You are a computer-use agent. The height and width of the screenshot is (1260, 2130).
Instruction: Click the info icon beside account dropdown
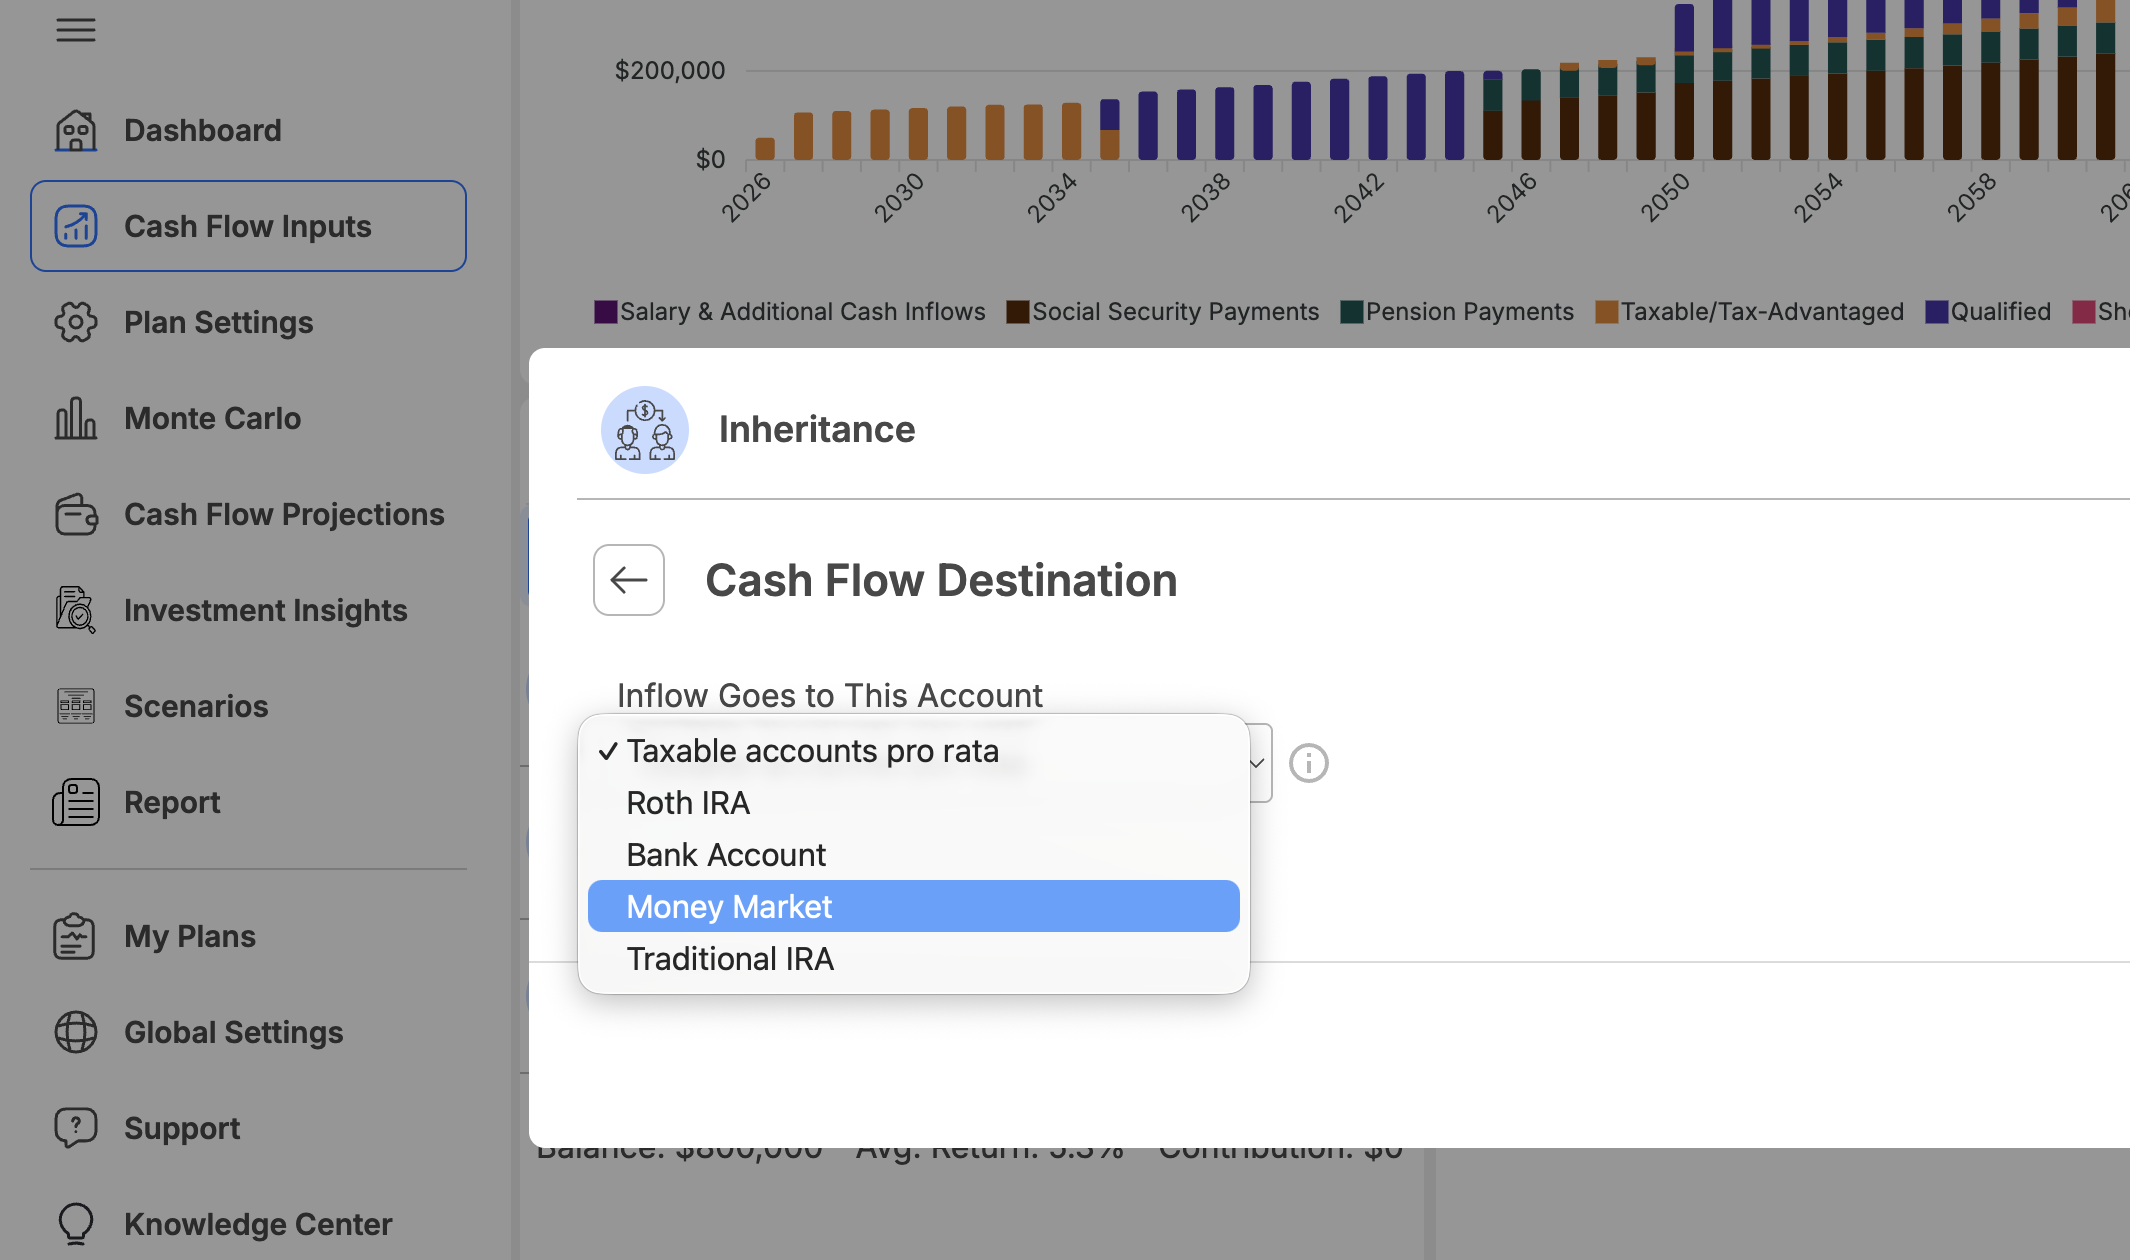[1308, 763]
